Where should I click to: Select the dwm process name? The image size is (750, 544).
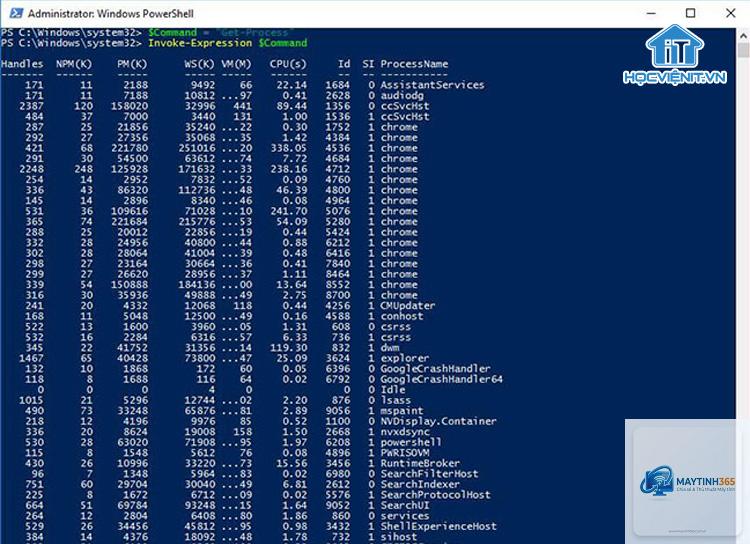390,348
